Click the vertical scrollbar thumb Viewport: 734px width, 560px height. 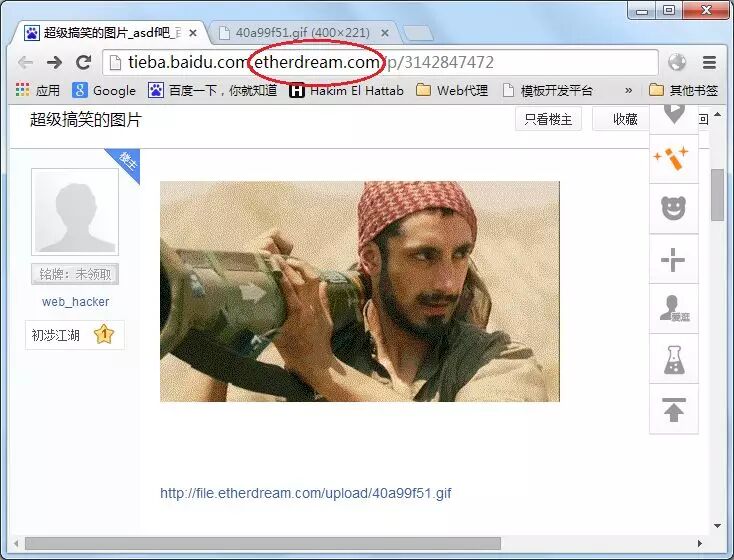pyautogui.click(x=717, y=195)
